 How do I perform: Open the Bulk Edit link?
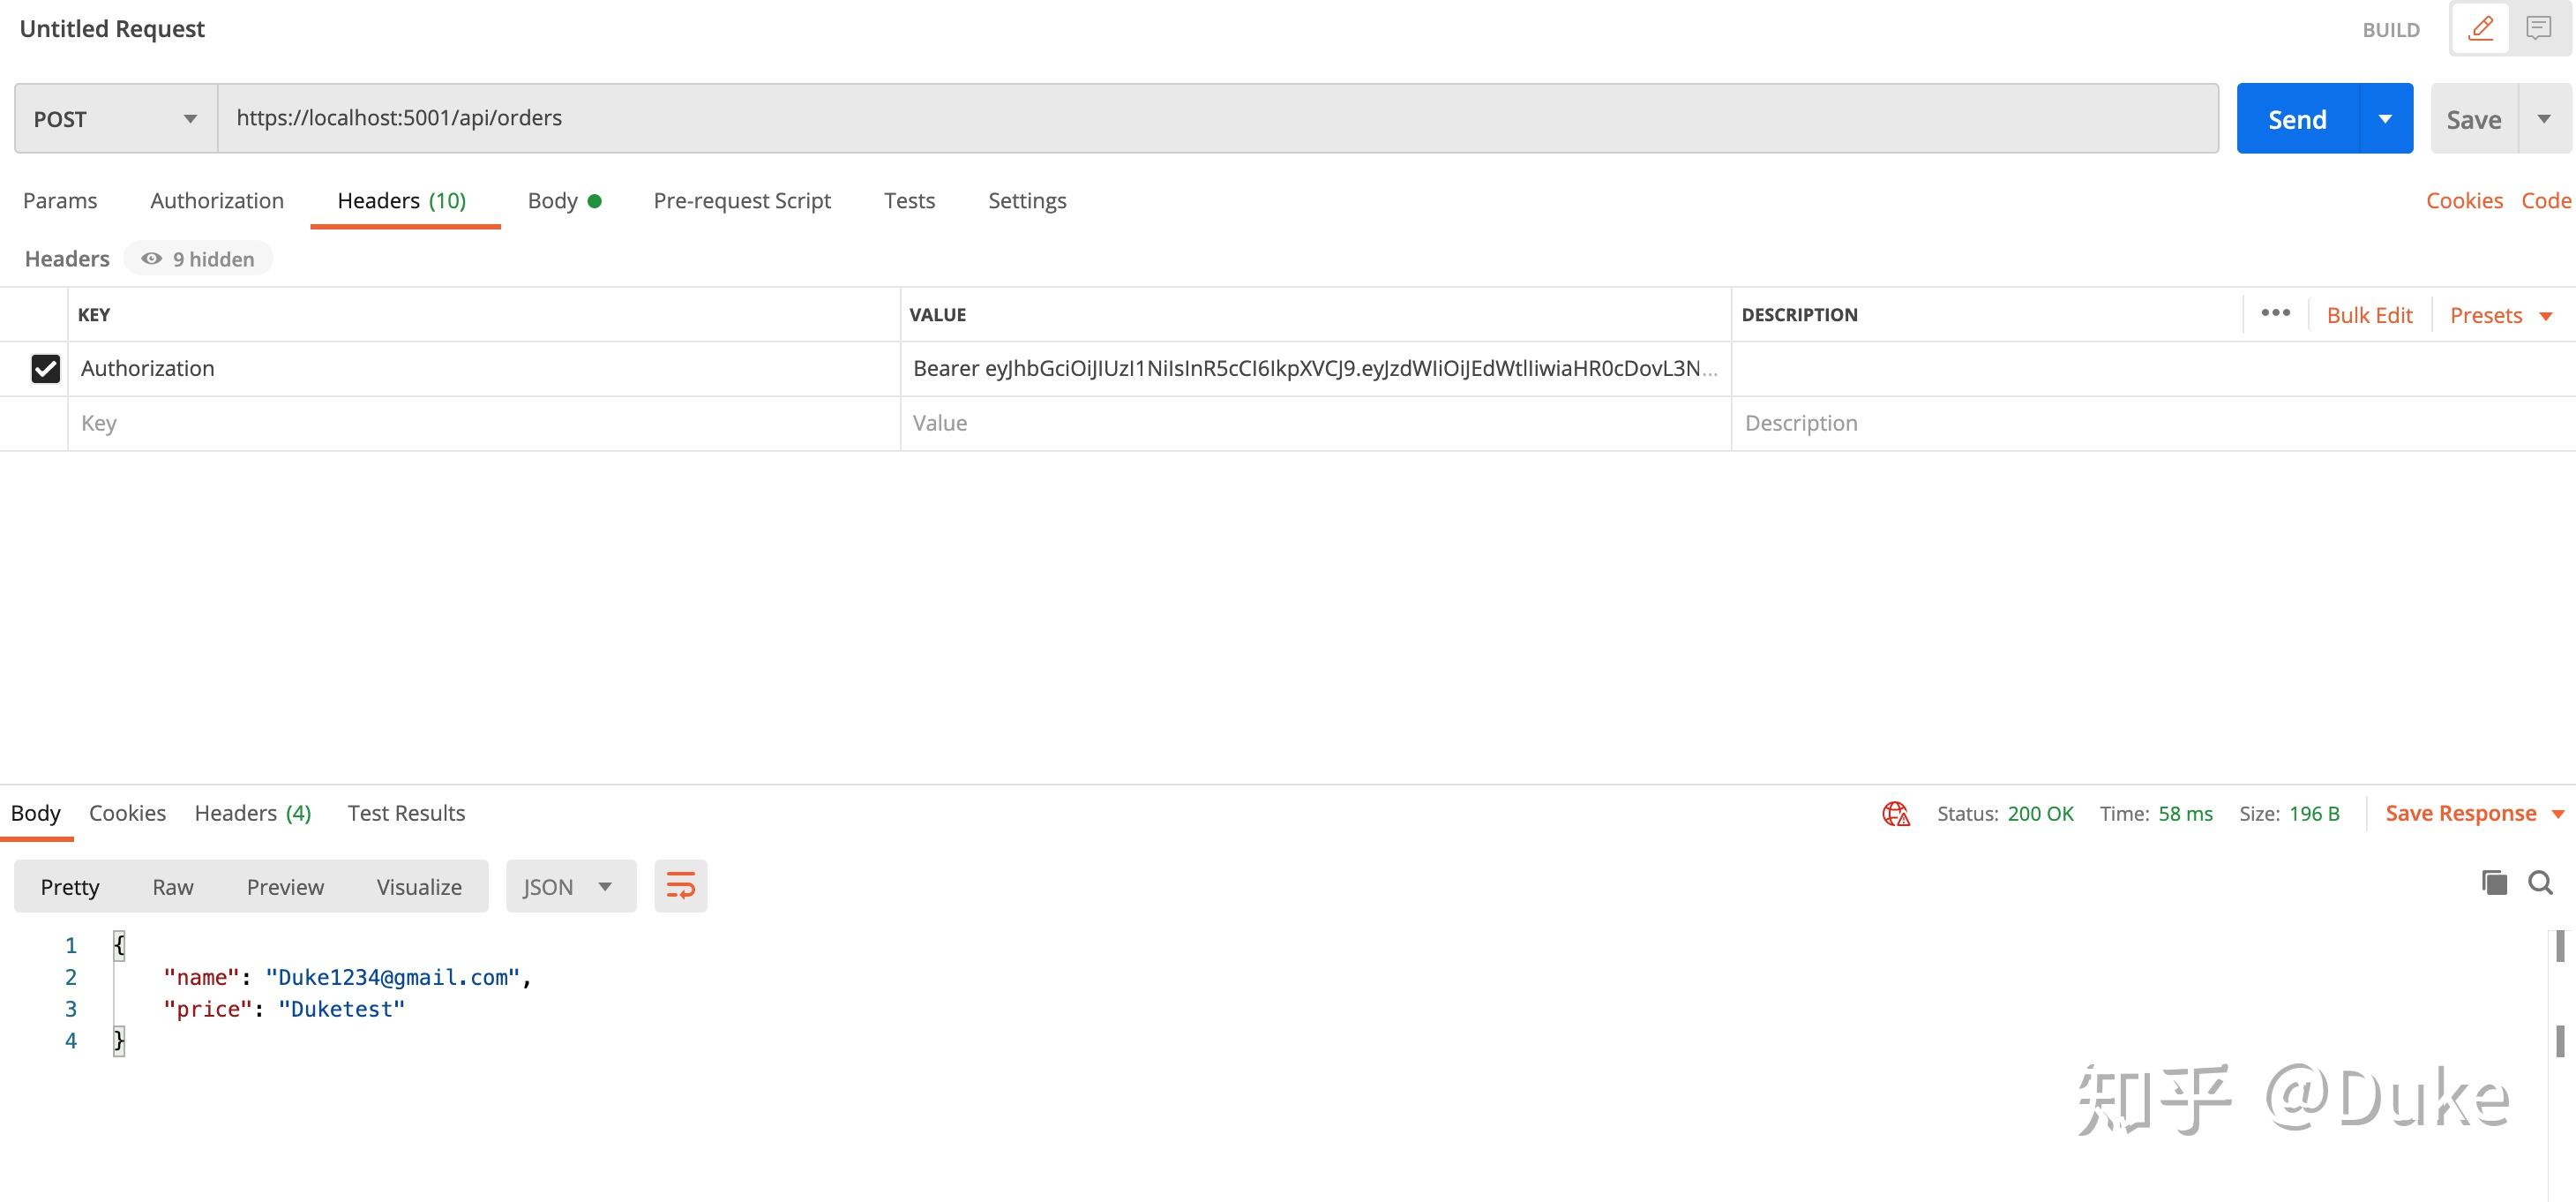(2368, 315)
